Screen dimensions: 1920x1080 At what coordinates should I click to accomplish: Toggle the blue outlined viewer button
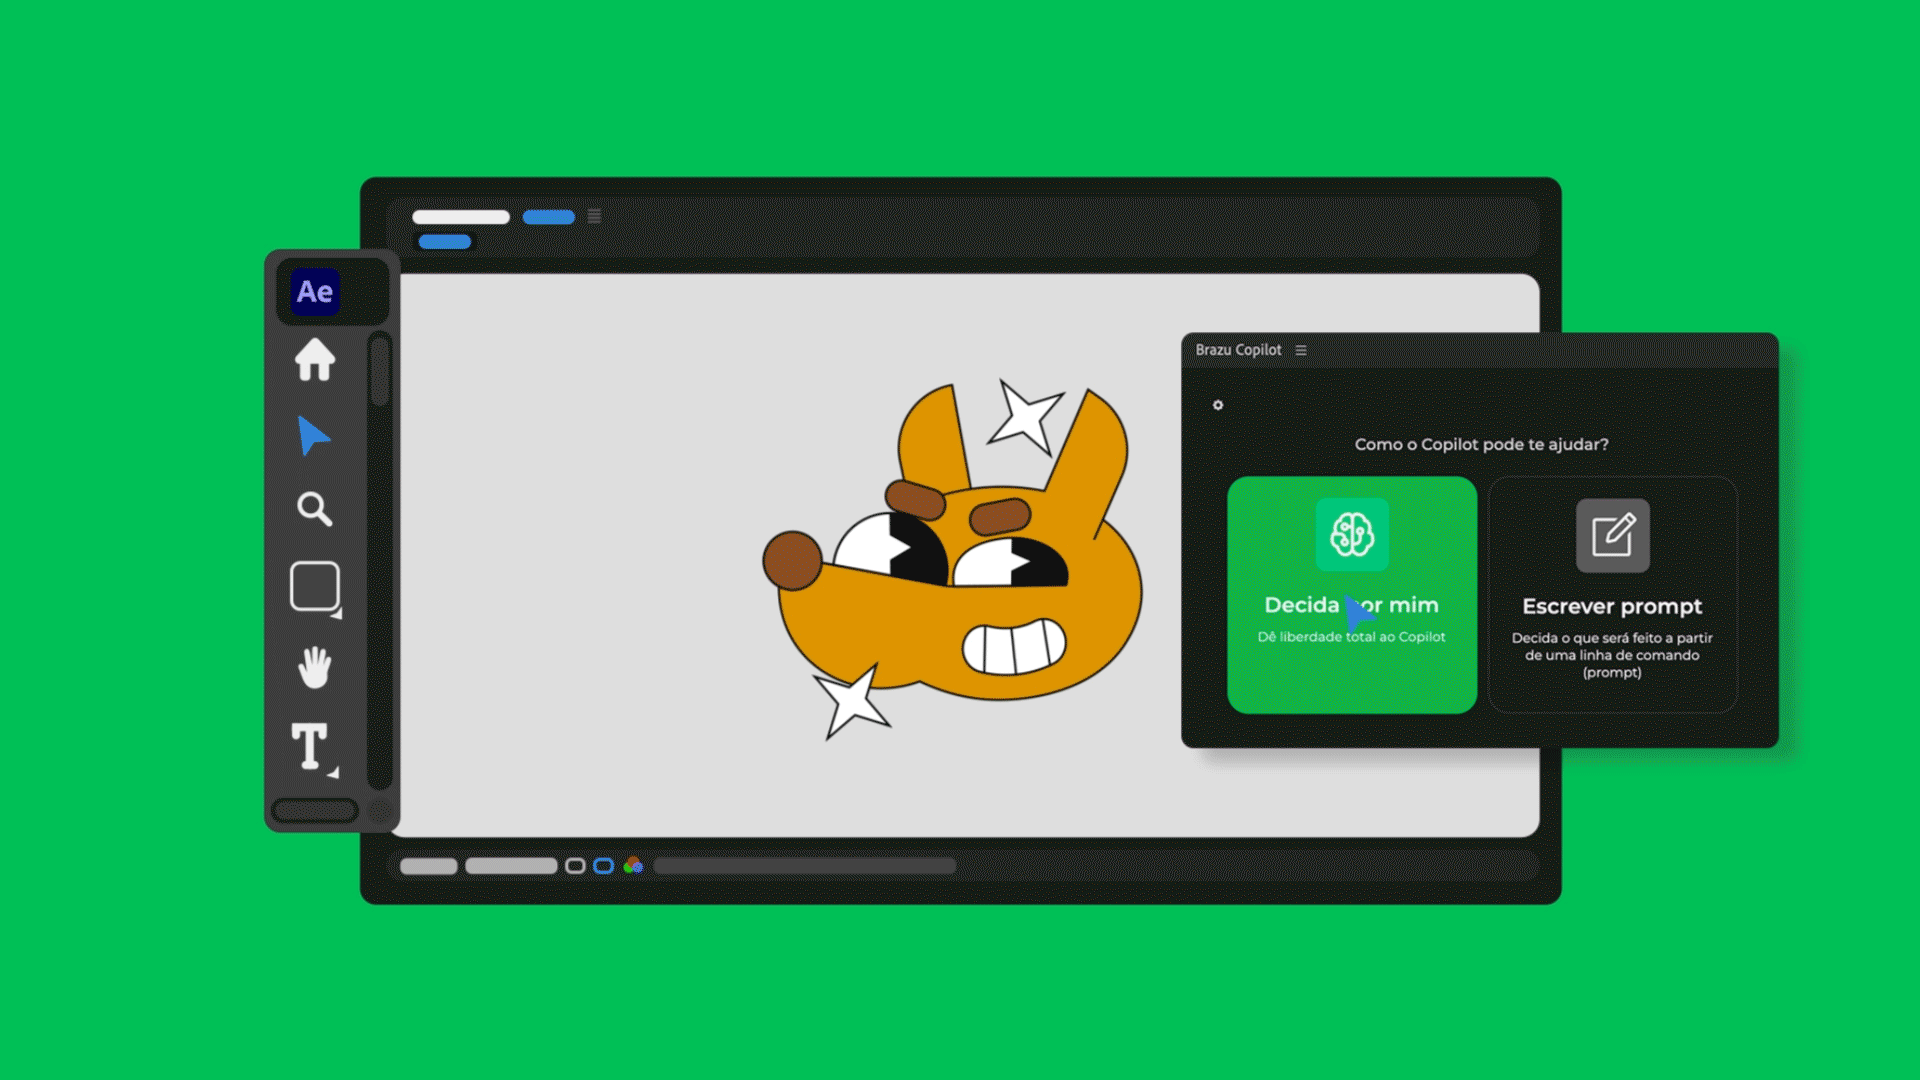(603, 866)
